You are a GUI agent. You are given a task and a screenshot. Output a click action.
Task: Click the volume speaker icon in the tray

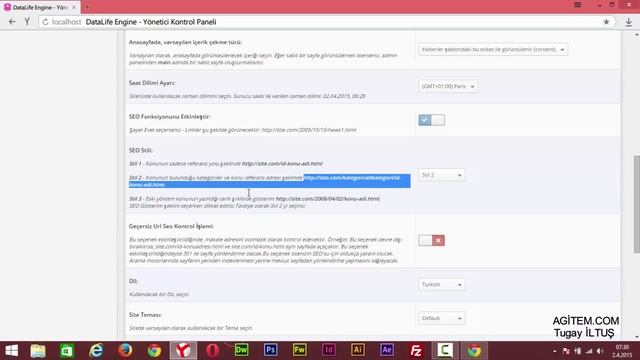600,351
